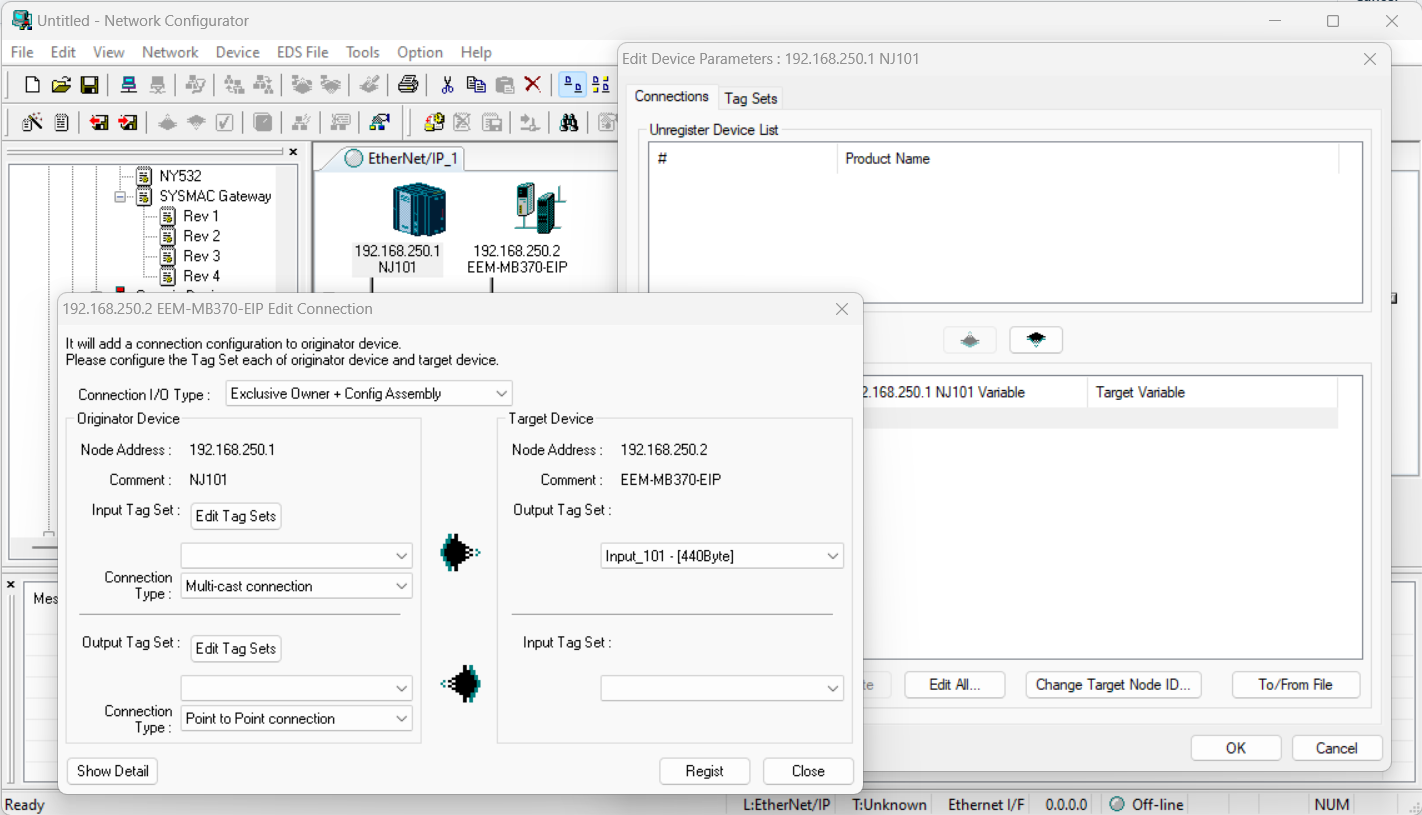Click the Regist button
The height and width of the screenshot is (815, 1422).
point(705,771)
